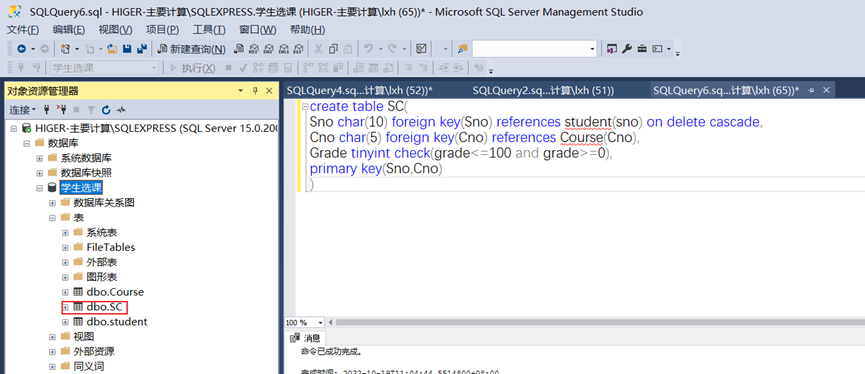The width and height of the screenshot is (865, 374).
Task: Click the Navigate Backward arrow icon
Action: click(22, 49)
